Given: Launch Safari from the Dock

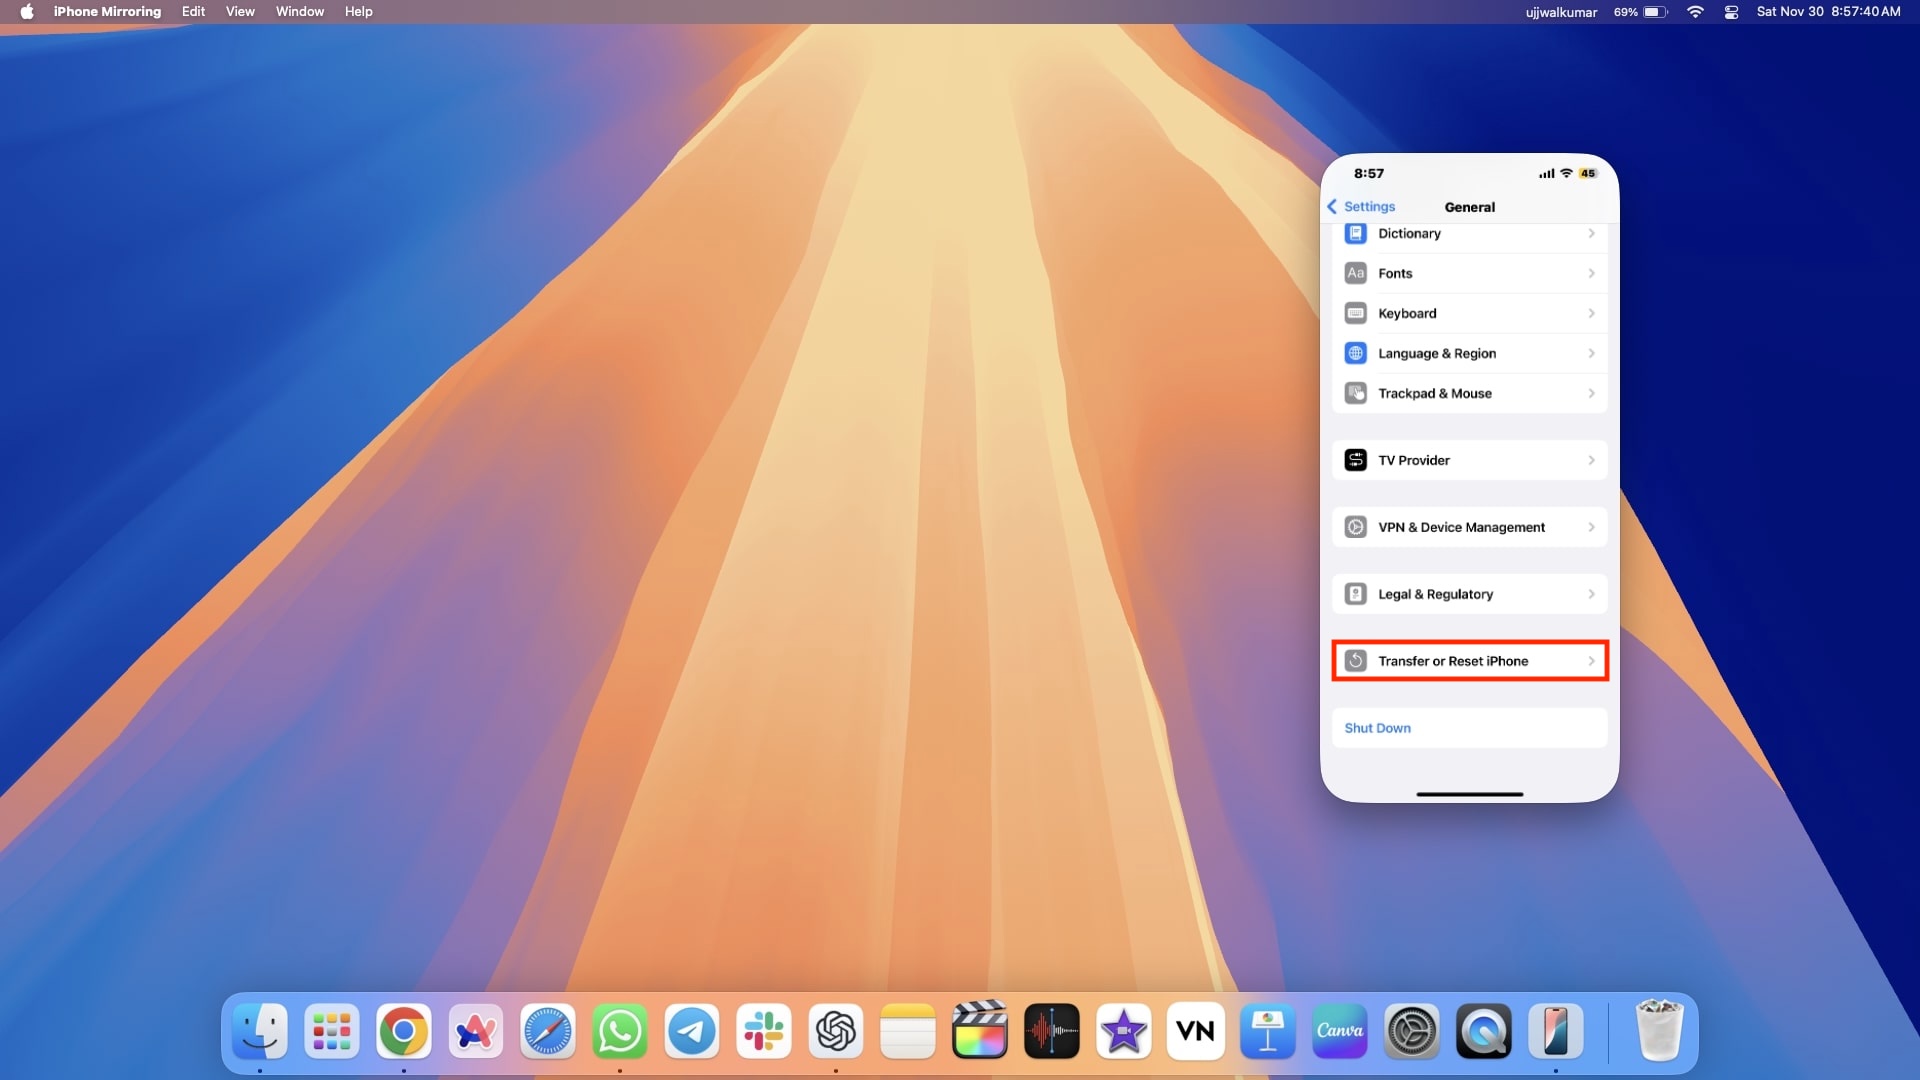Looking at the screenshot, I should 548,1031.
